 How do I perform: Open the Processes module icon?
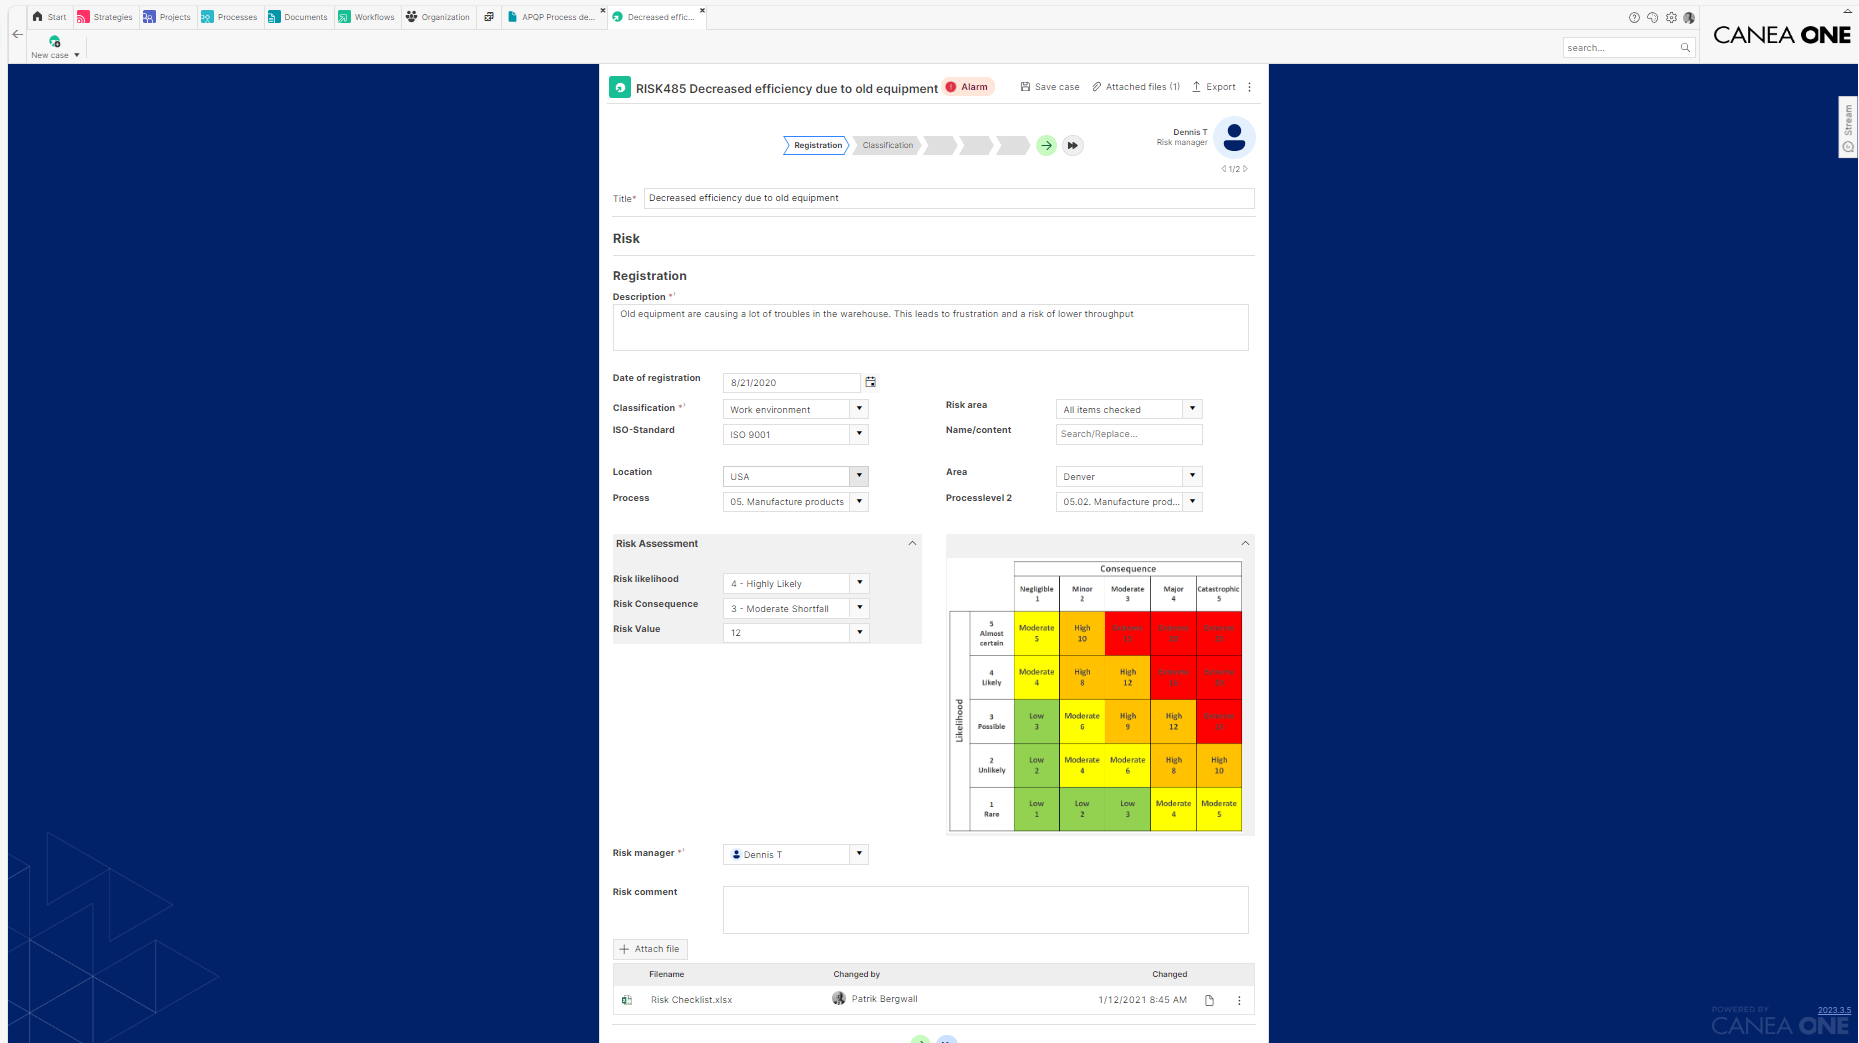205,17
